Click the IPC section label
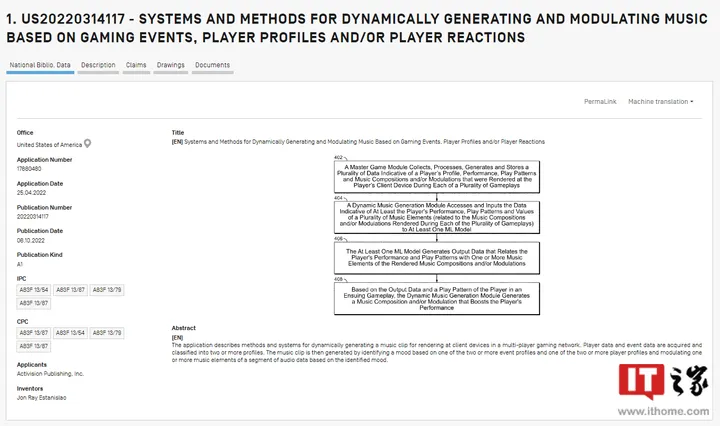Screen dimensions: 720x426 pyautogui.click(x=22, y=279)
